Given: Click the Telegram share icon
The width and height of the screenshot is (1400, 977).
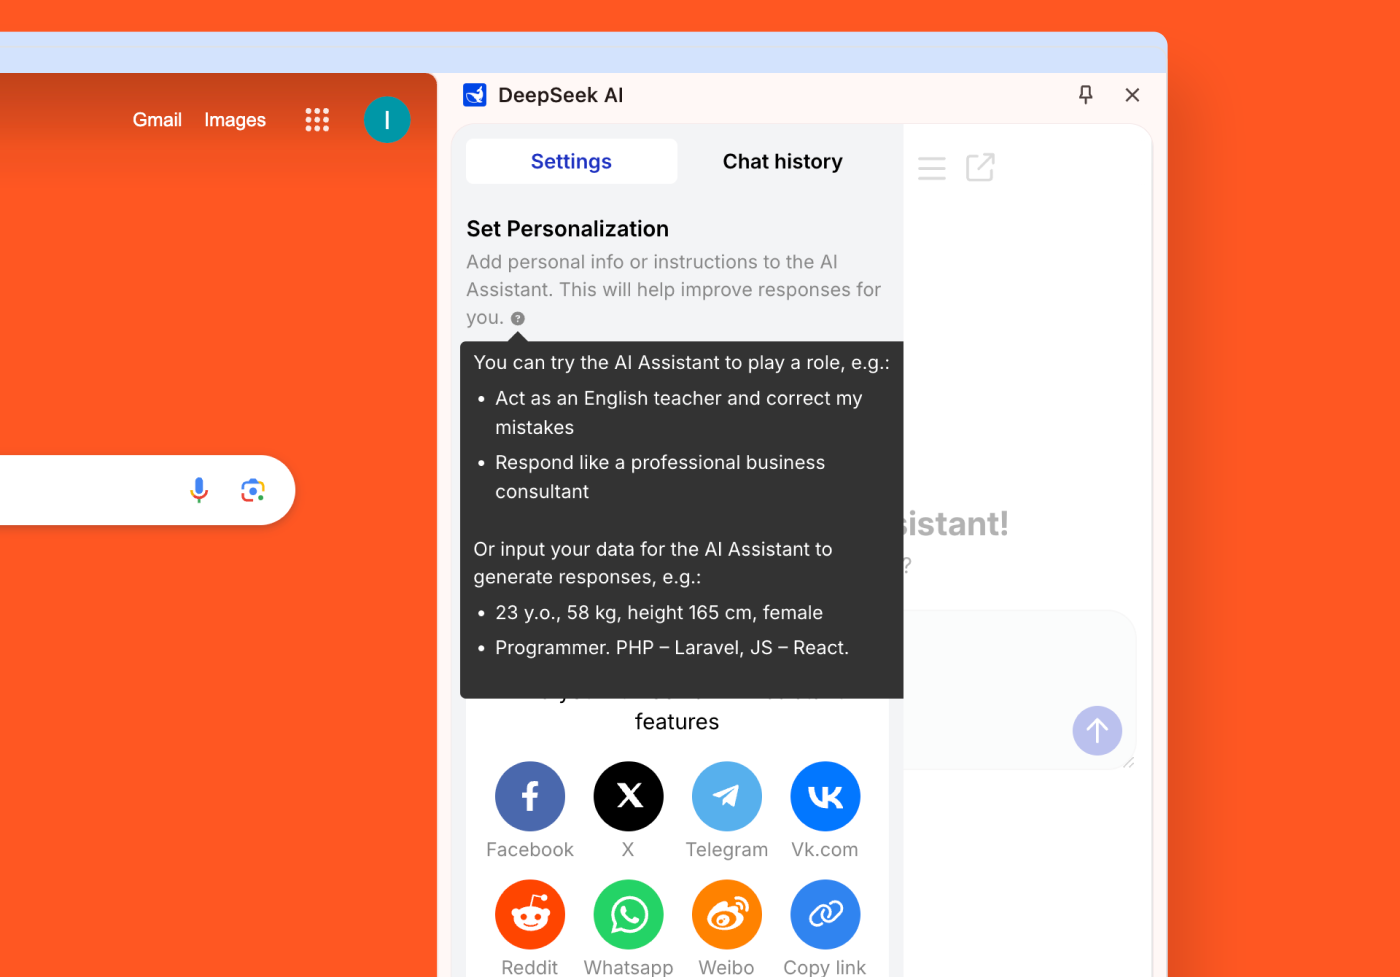Looking at the screenshot, I should tap(727, 796).
